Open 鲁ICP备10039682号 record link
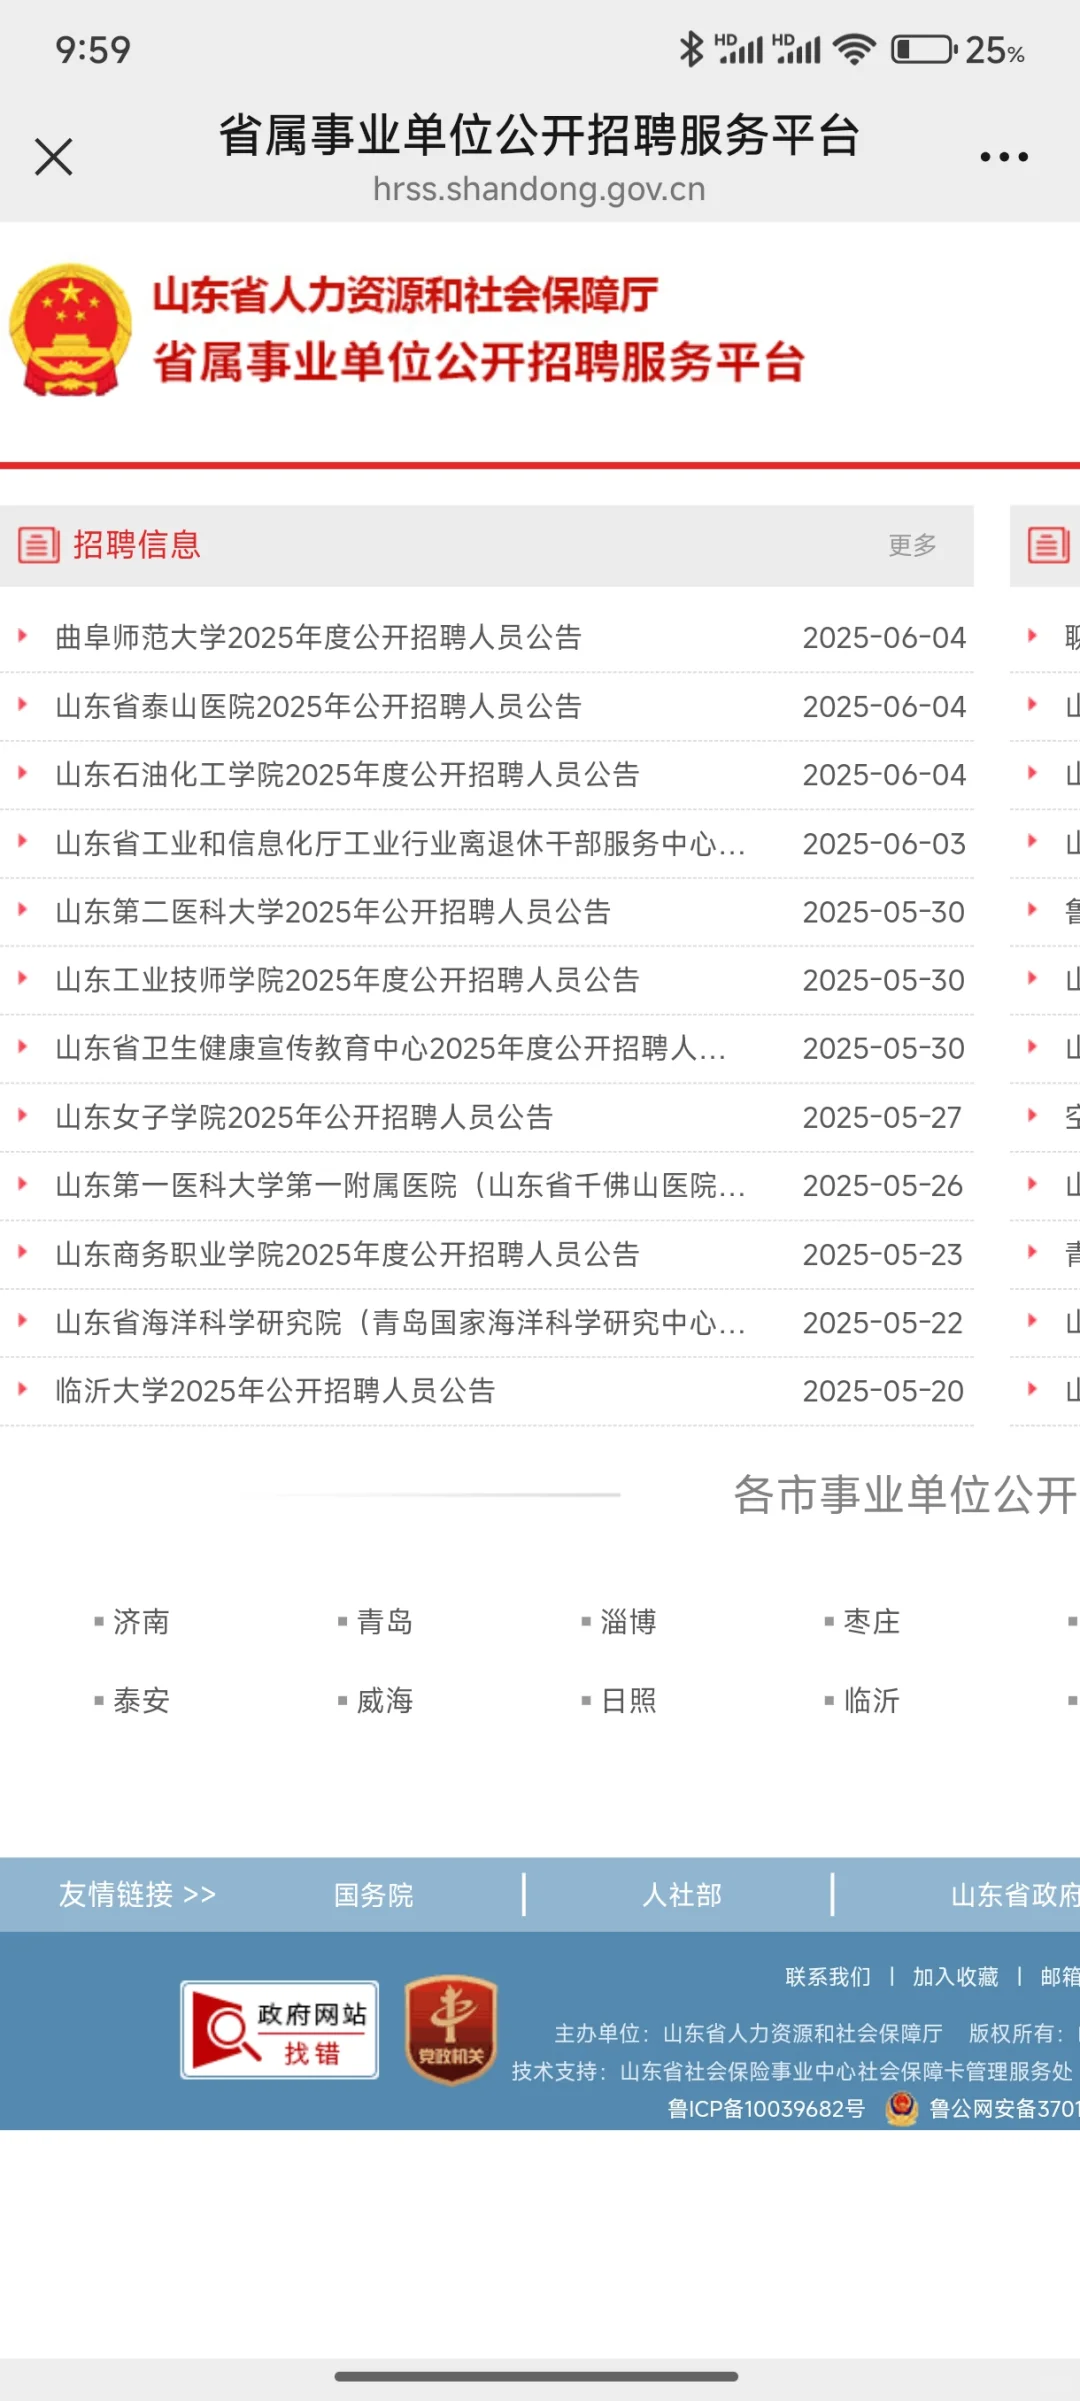 [766, 2109]
